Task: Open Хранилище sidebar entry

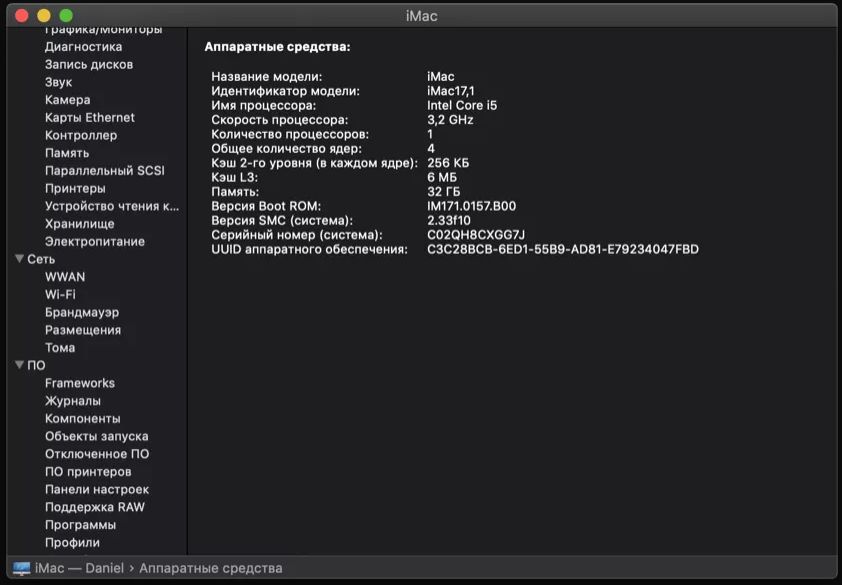Action: click(x=79, y=224)
